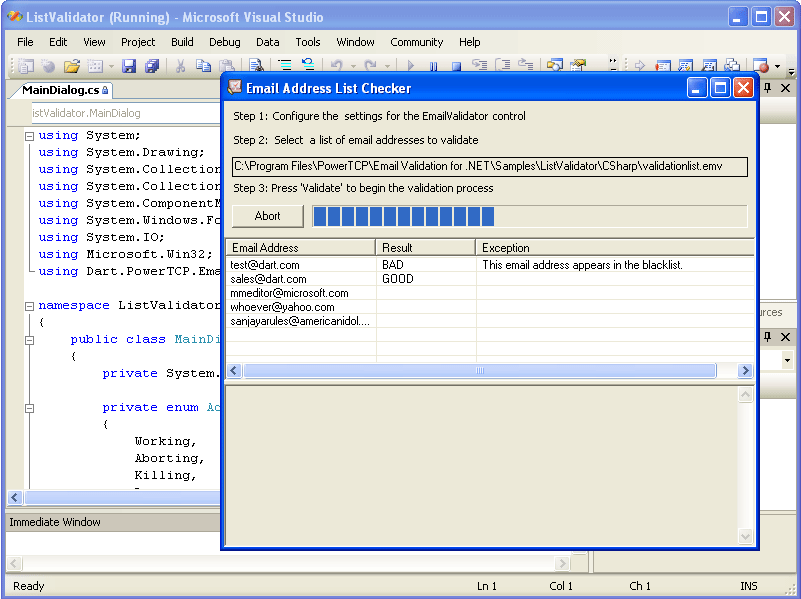This screenshot has height=599, width=801.
Task: Click the Find in Files icon
Action: coord(256,65)
